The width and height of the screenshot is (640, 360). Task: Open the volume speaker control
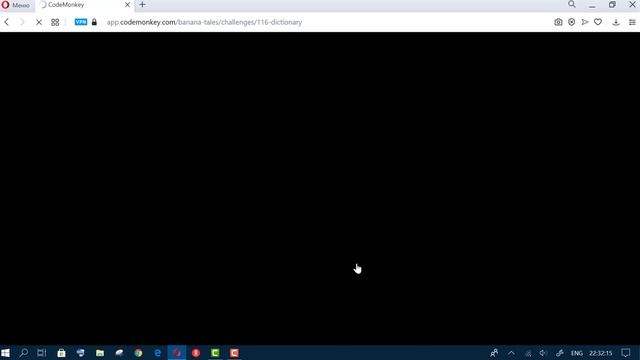coord(543,353)
